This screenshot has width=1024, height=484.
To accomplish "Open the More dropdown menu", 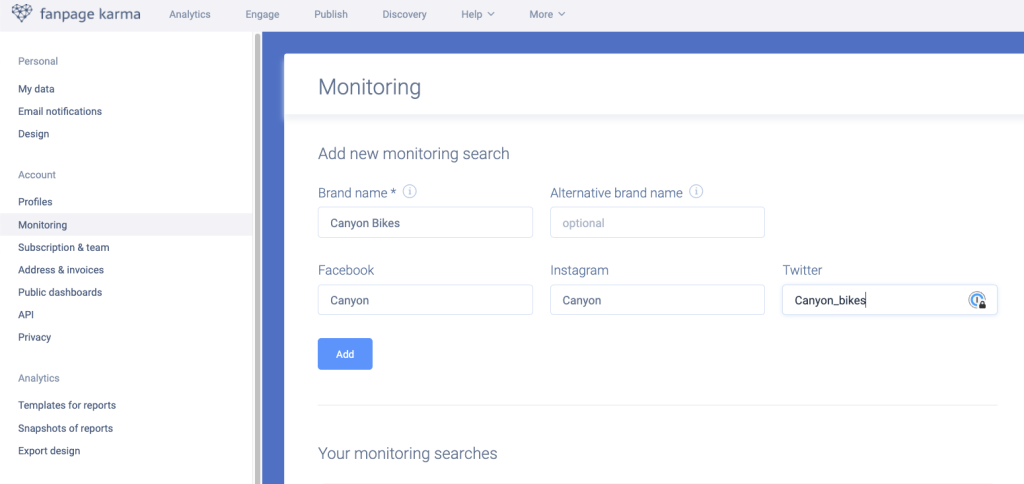I will tap(547, 15).
